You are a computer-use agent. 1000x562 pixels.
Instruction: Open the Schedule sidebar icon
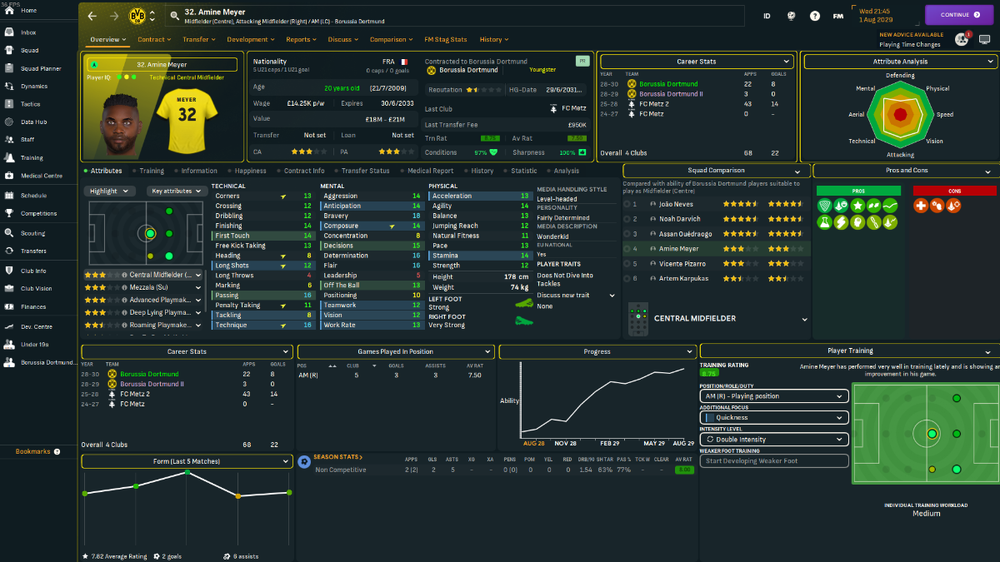pos(9,195)
